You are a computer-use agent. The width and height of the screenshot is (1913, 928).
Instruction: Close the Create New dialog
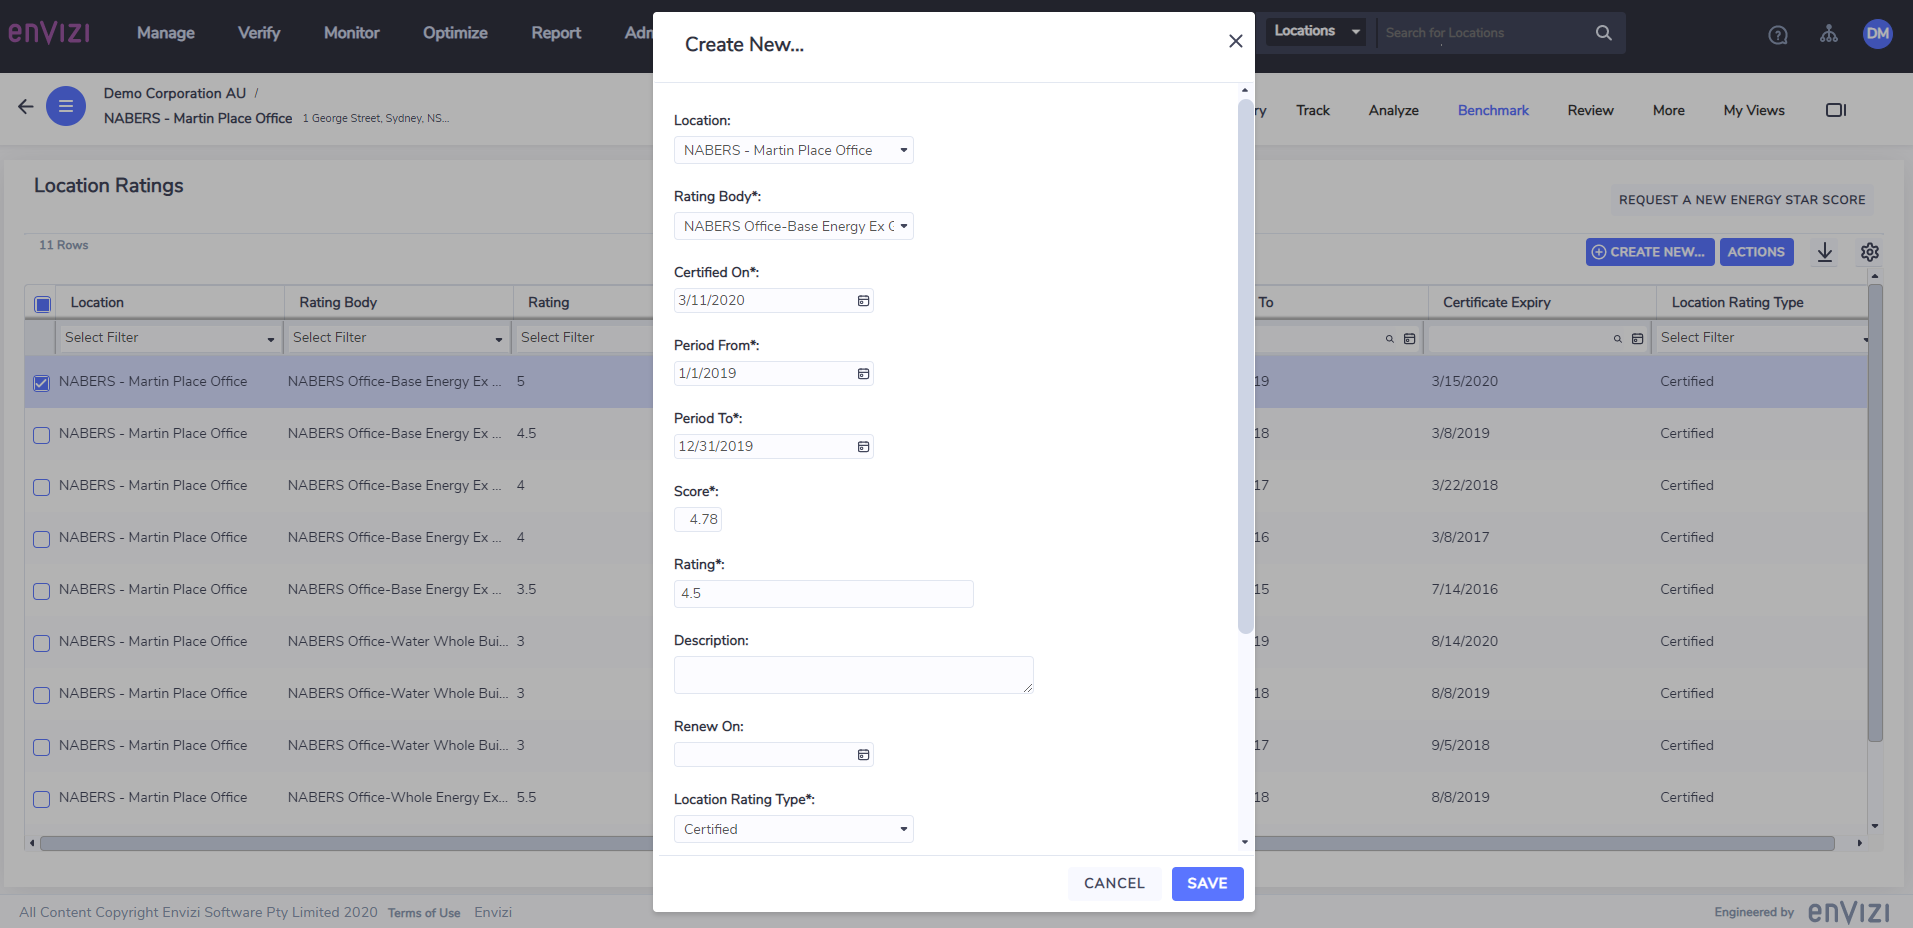tap(1236, 41)
